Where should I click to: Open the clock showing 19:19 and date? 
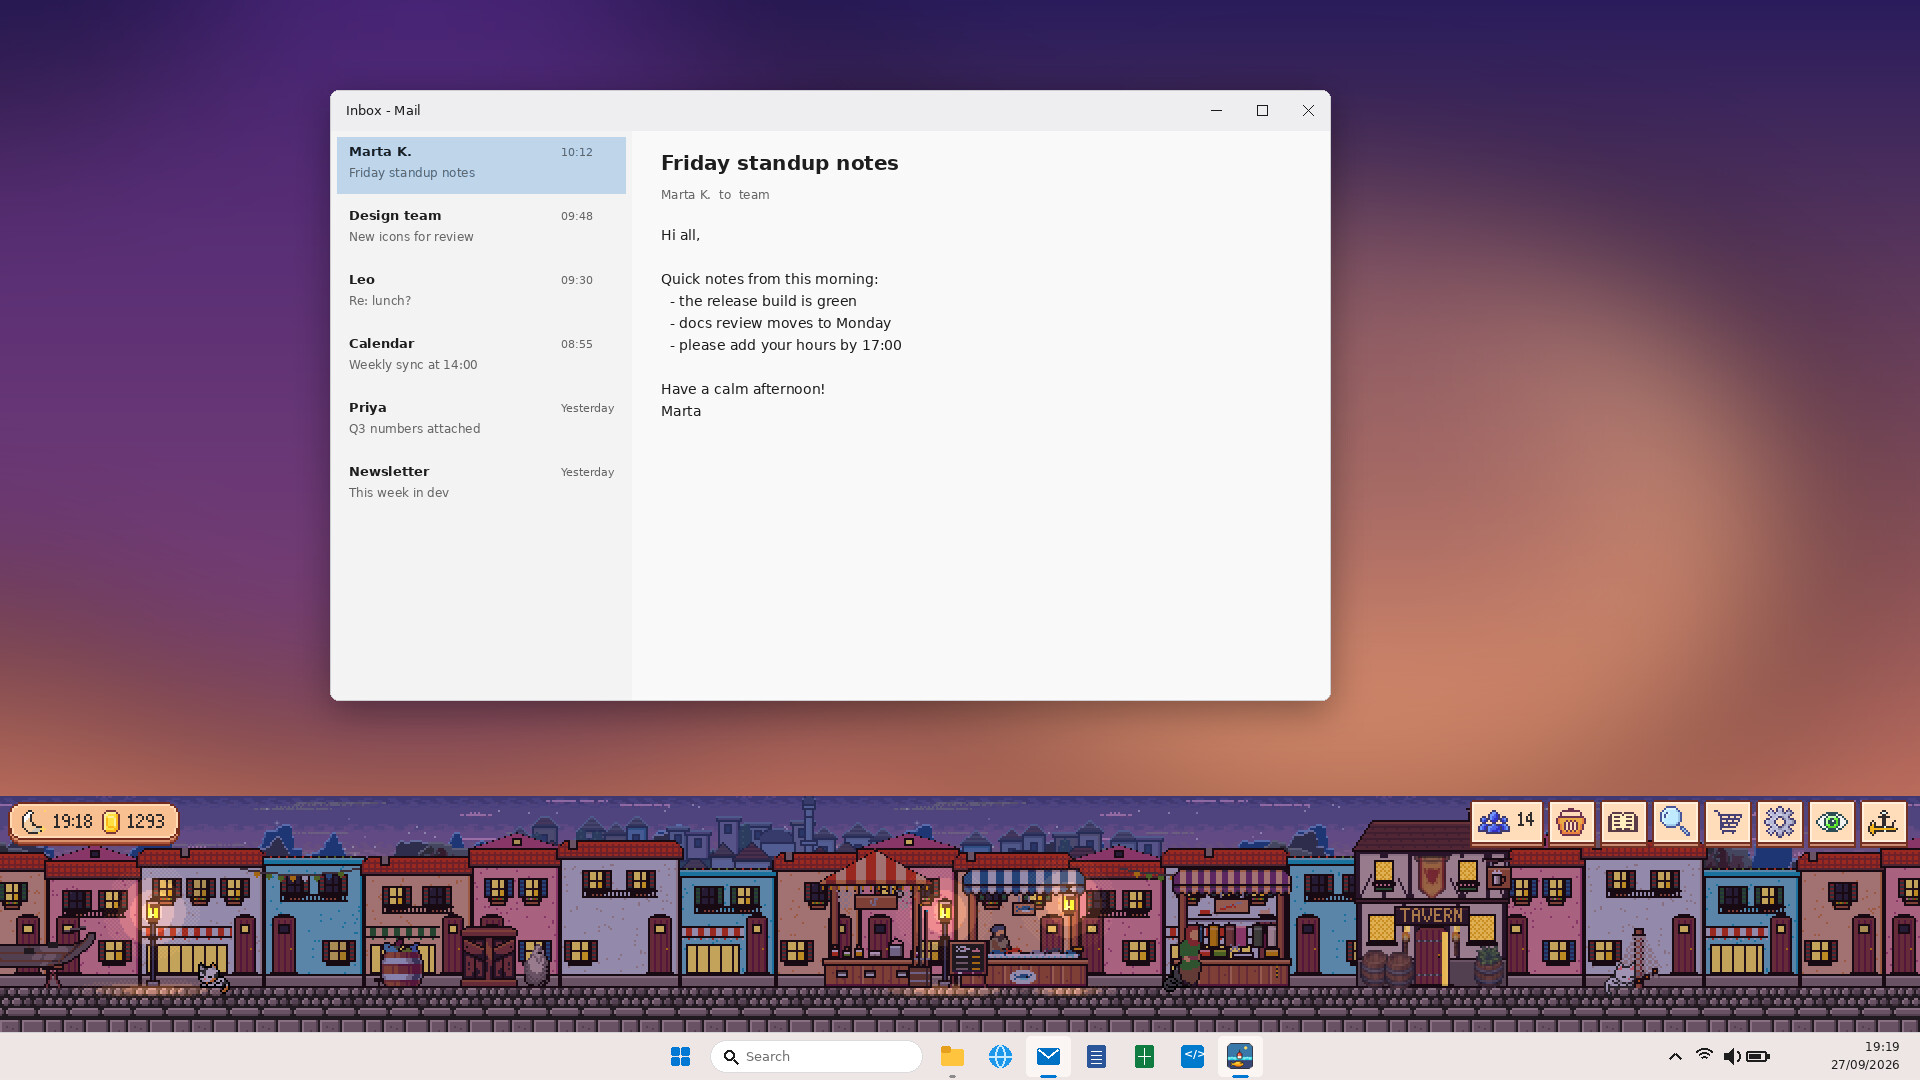click(1865, 1057)
